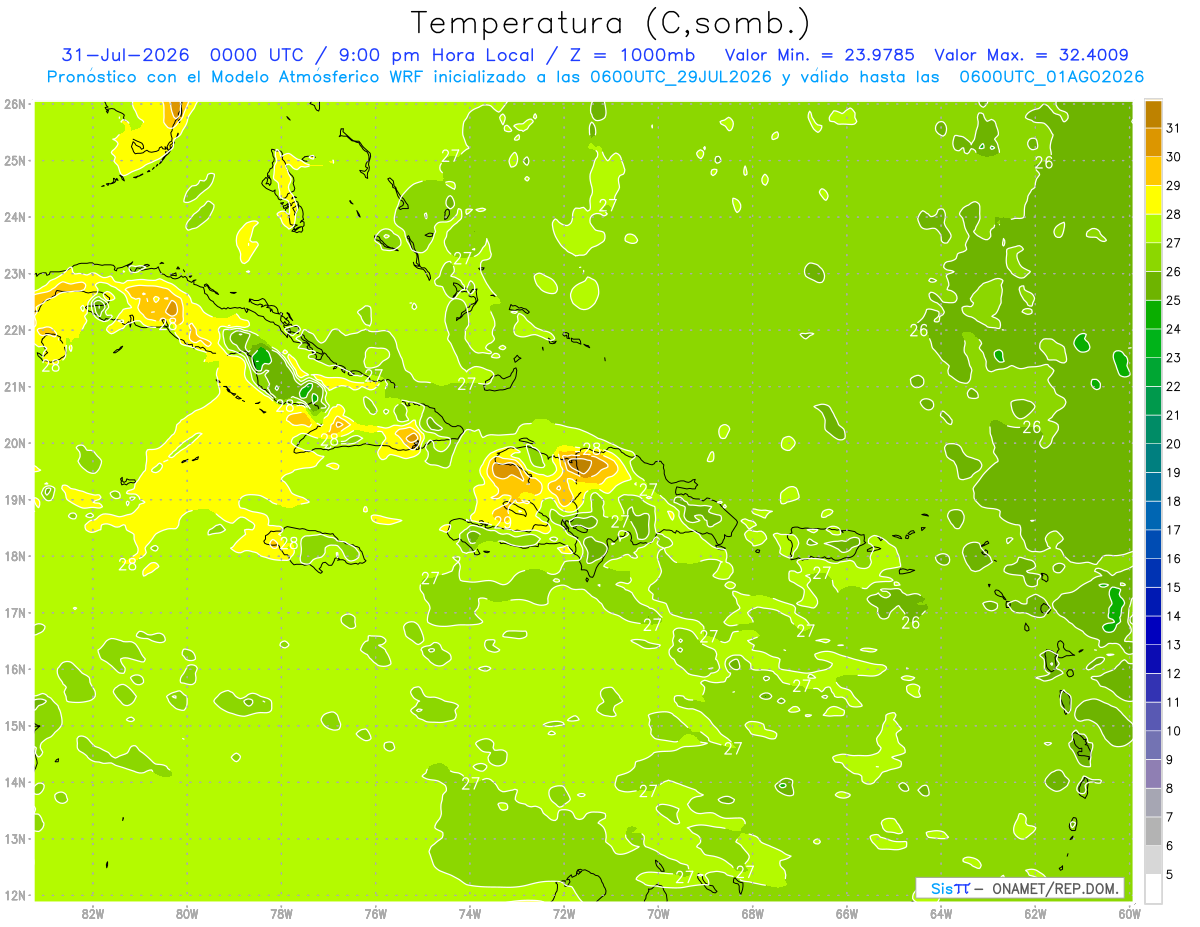Image resolution: width=1200 pixels, height=927 pixels.
Task: Click the init time "0600UTC_29JUL2026"
Action: tap(681, 76)
